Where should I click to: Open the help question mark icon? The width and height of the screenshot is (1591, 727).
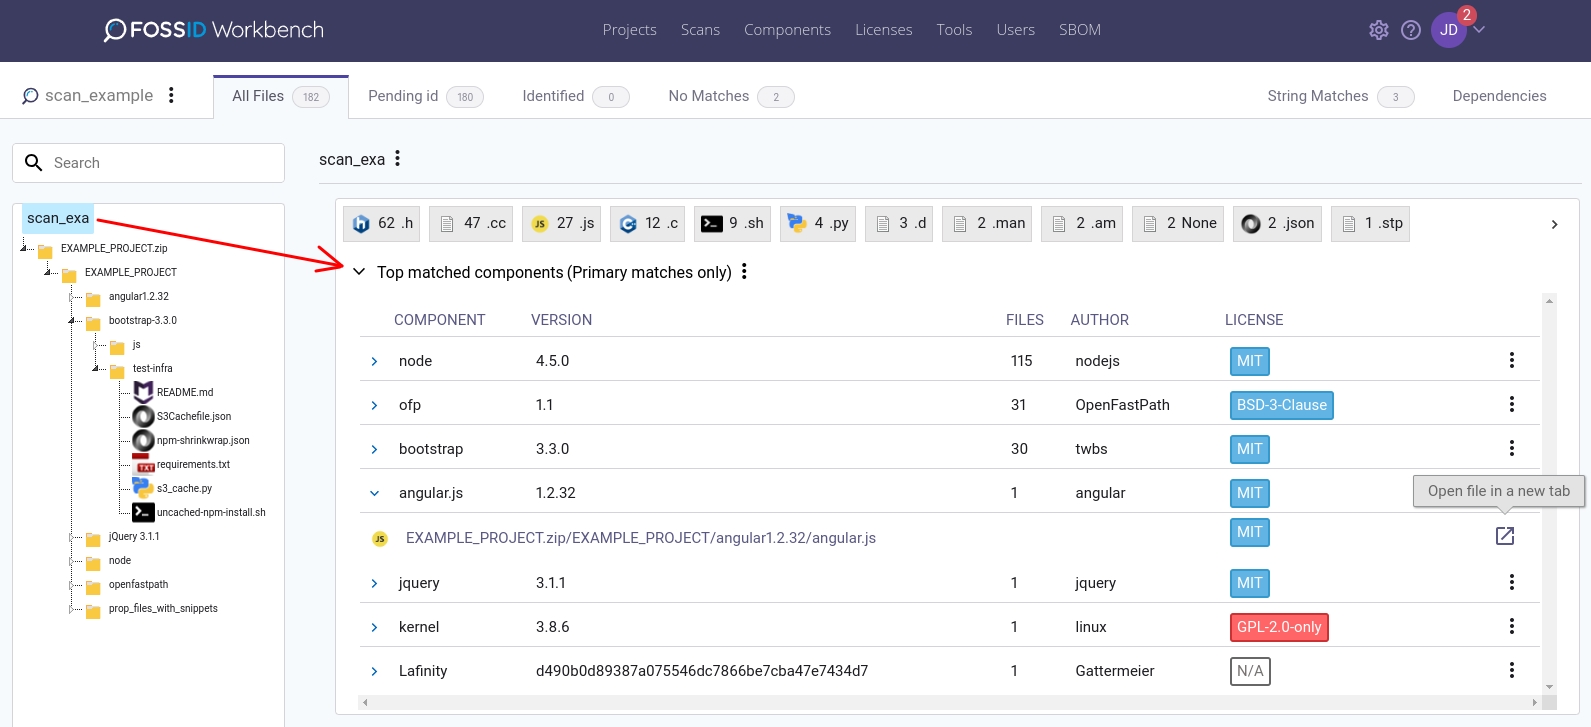tap(1411, 30)
